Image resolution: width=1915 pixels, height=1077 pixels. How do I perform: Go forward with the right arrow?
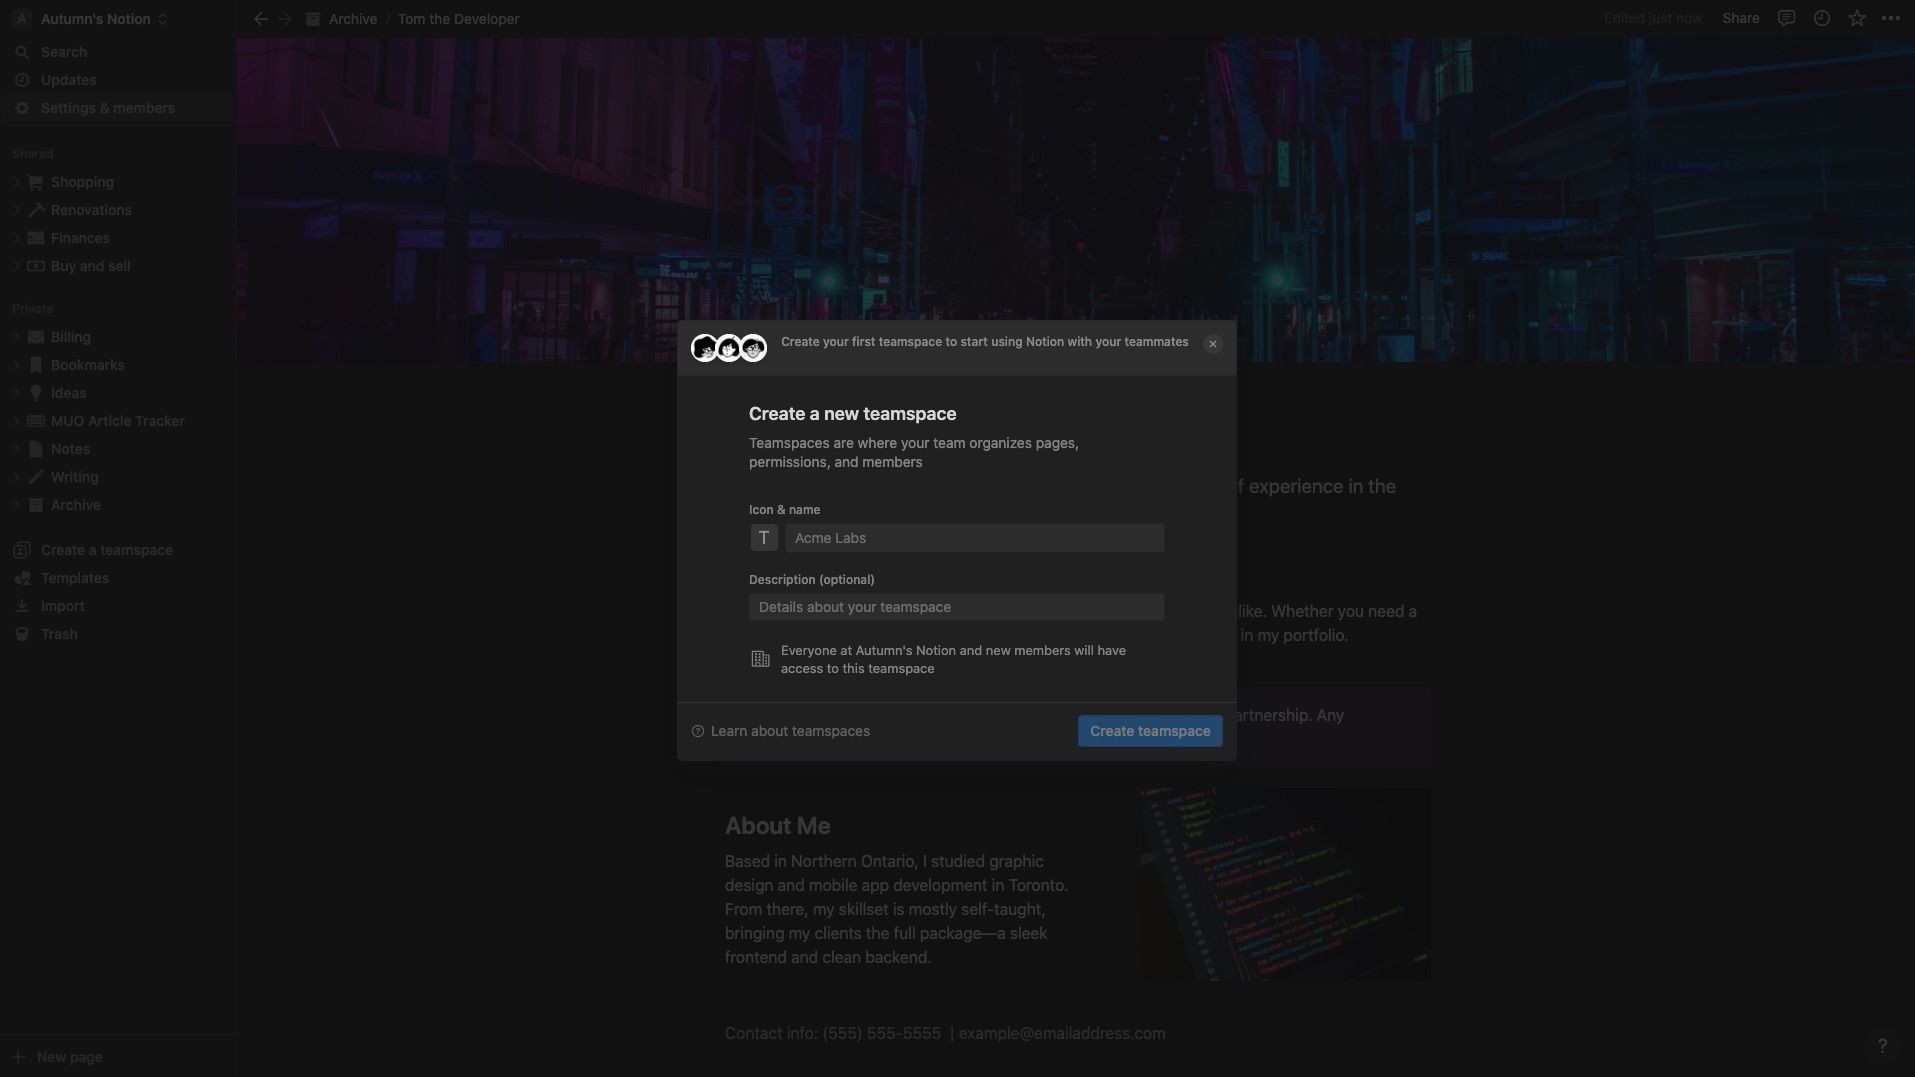tap(285, 19)
